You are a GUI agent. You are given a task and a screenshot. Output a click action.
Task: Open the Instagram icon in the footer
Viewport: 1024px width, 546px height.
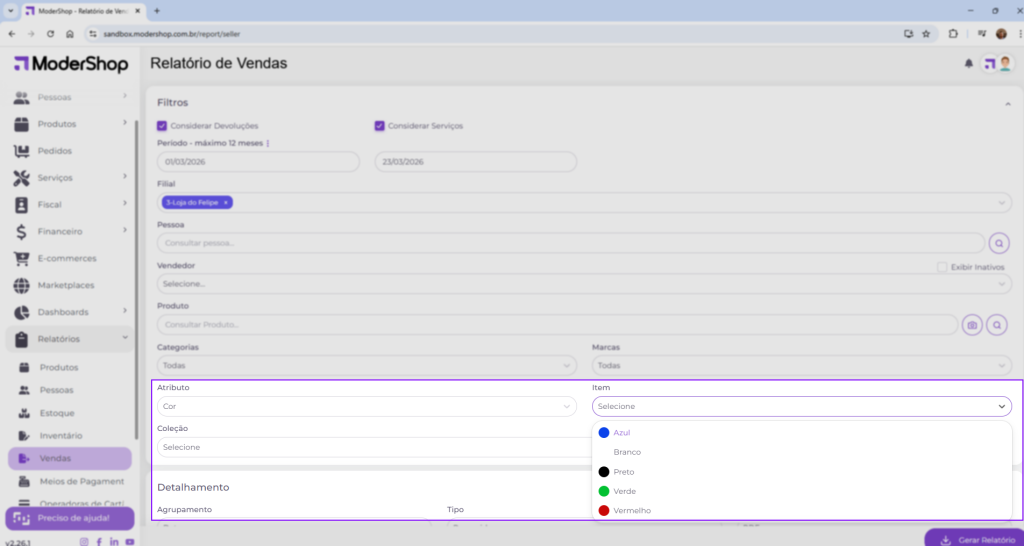[84, 541]
